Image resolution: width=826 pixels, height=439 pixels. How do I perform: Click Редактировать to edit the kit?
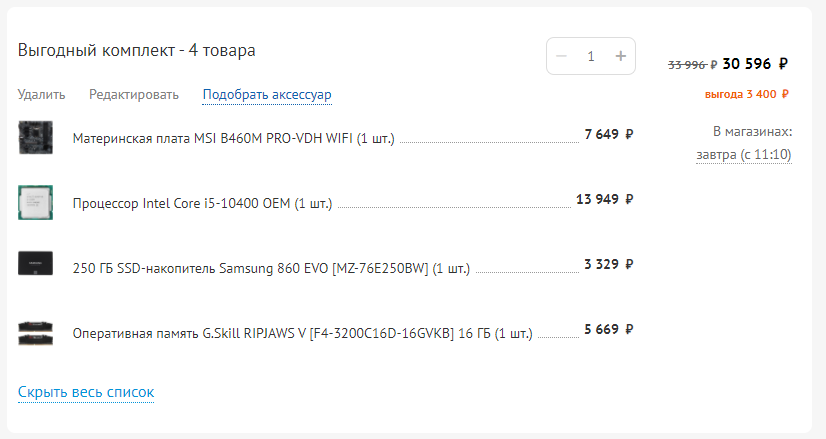(x=134, y=95)
